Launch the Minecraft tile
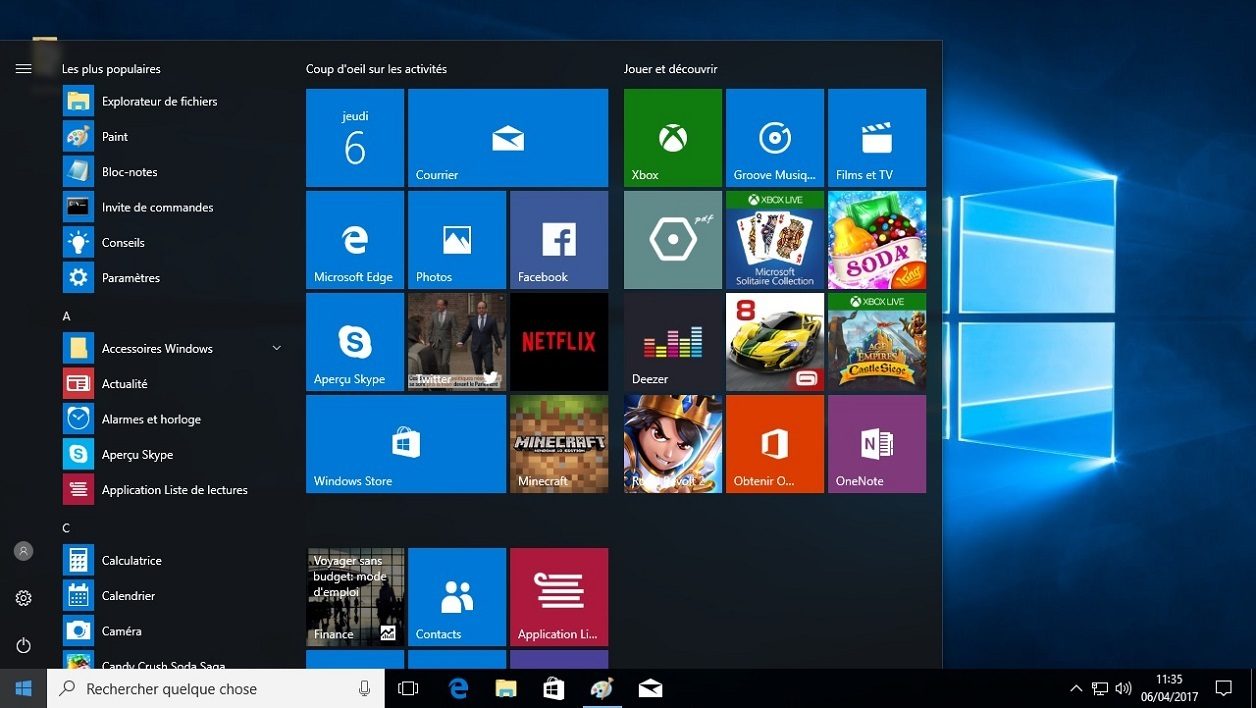Image resolution: width=1256 pixels, height=708 pixels. [559, 444]
